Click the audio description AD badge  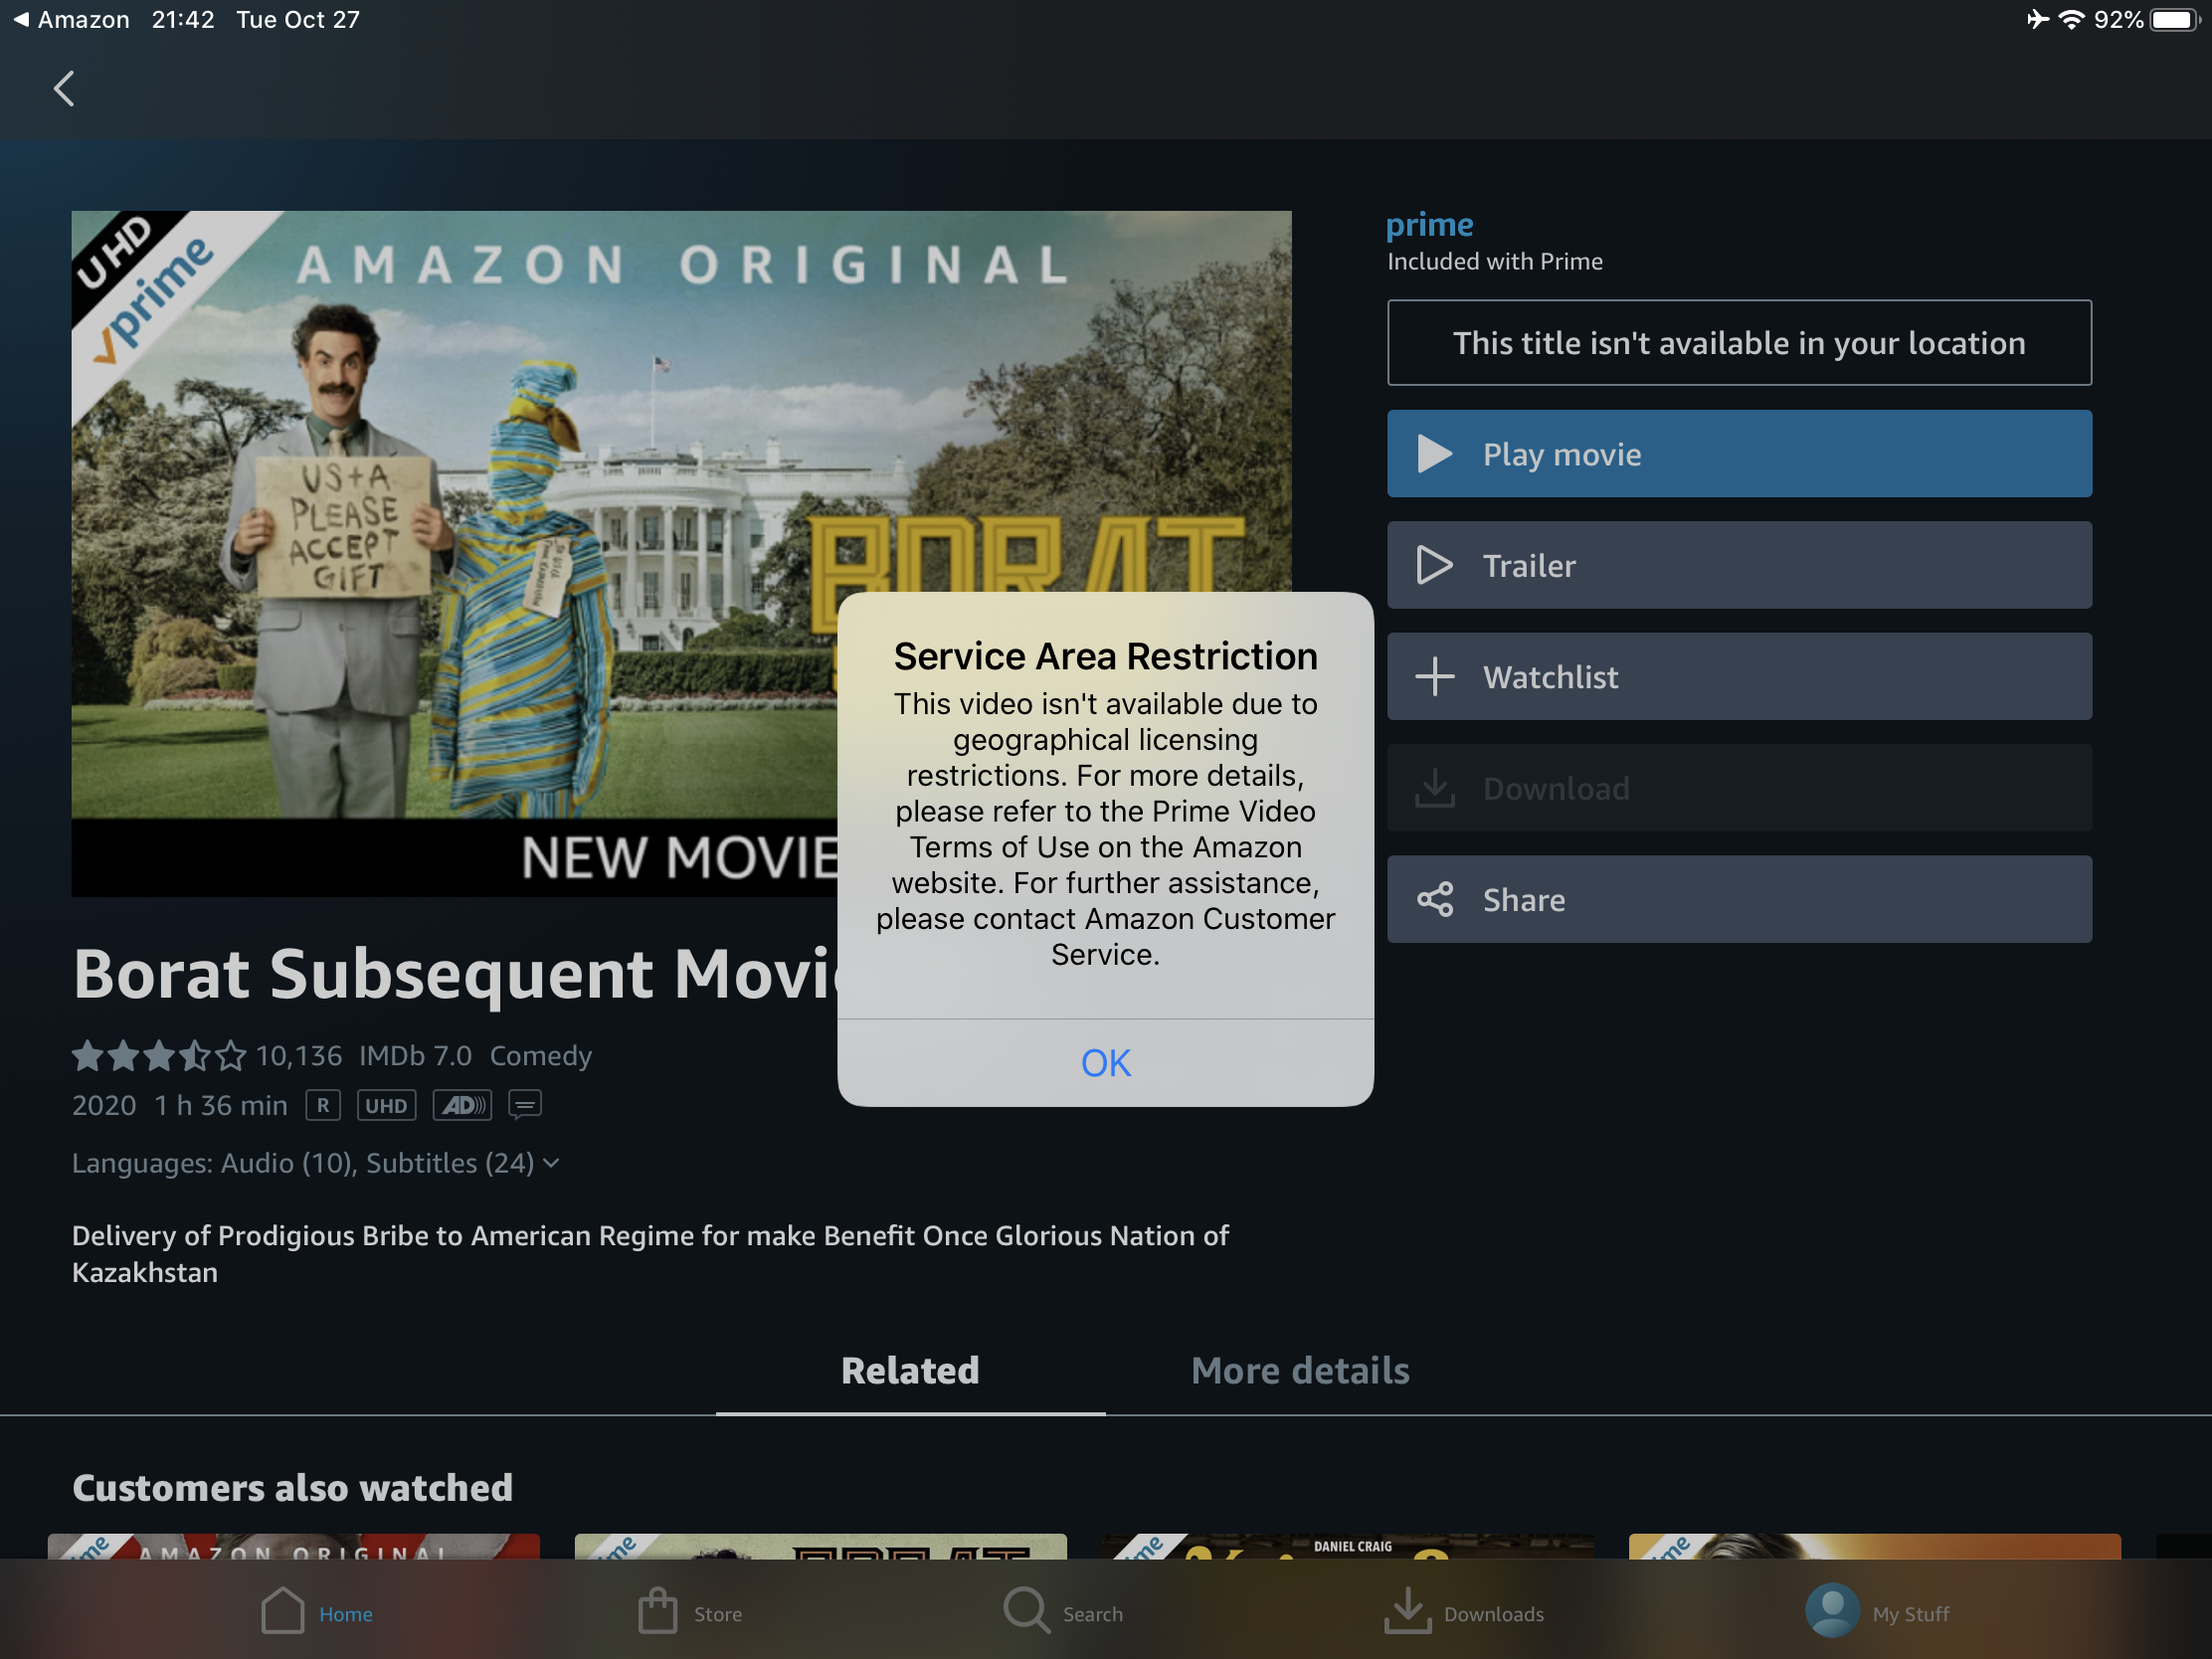[x=462, y=1105]
